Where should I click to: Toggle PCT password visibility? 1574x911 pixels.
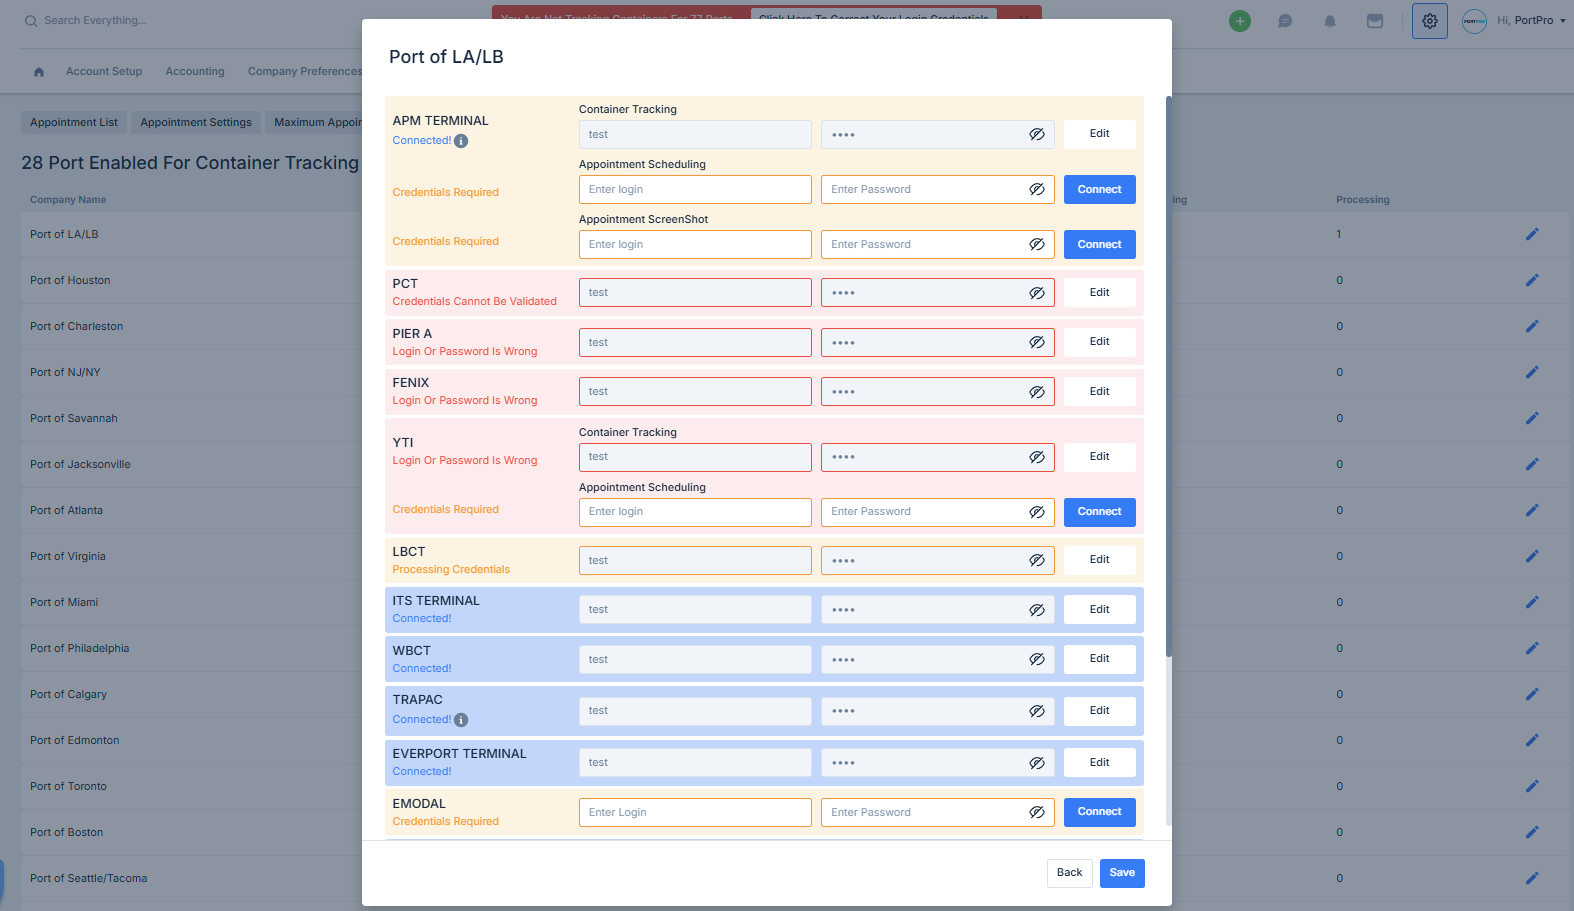tap(1037, 293)
